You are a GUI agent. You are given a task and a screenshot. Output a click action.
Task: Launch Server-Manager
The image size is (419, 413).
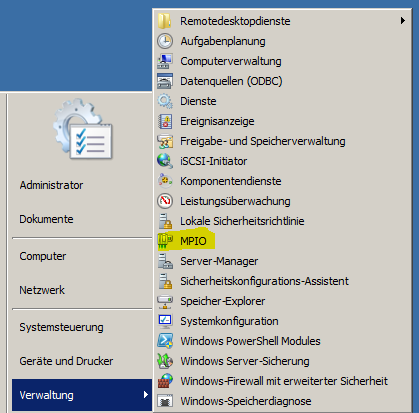click(x=282, y=261)
